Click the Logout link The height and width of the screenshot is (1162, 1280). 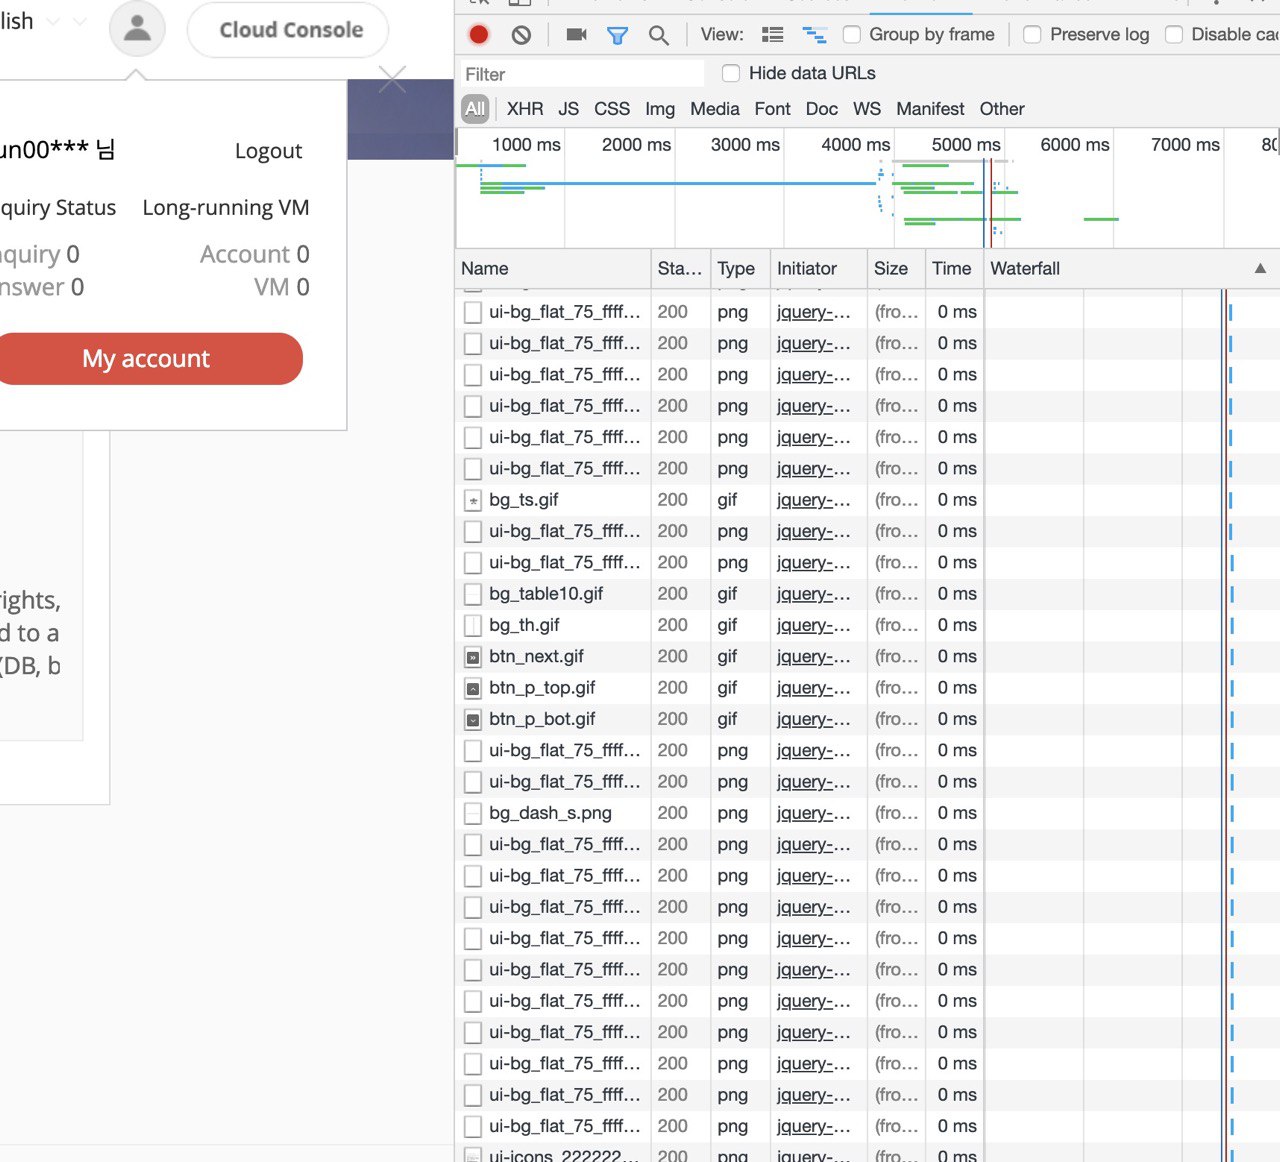268,151
